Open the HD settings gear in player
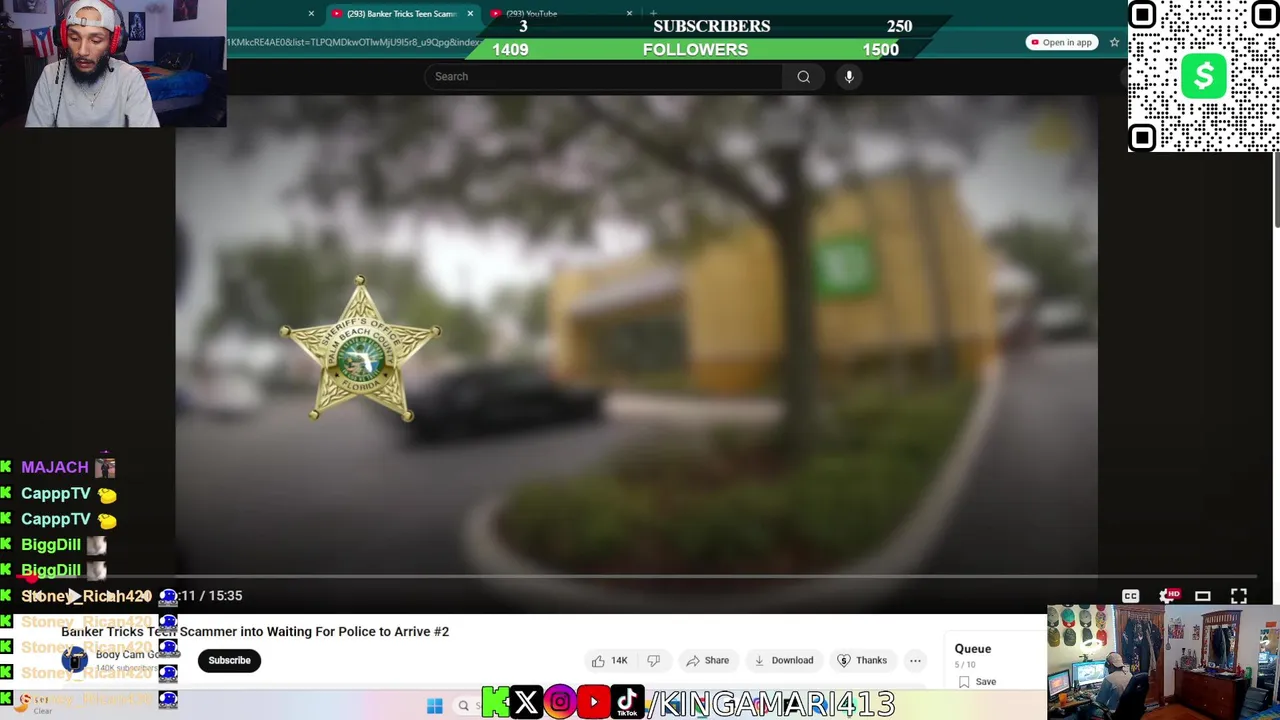The image size is (1280, 720). click(x=1167, y=596)
